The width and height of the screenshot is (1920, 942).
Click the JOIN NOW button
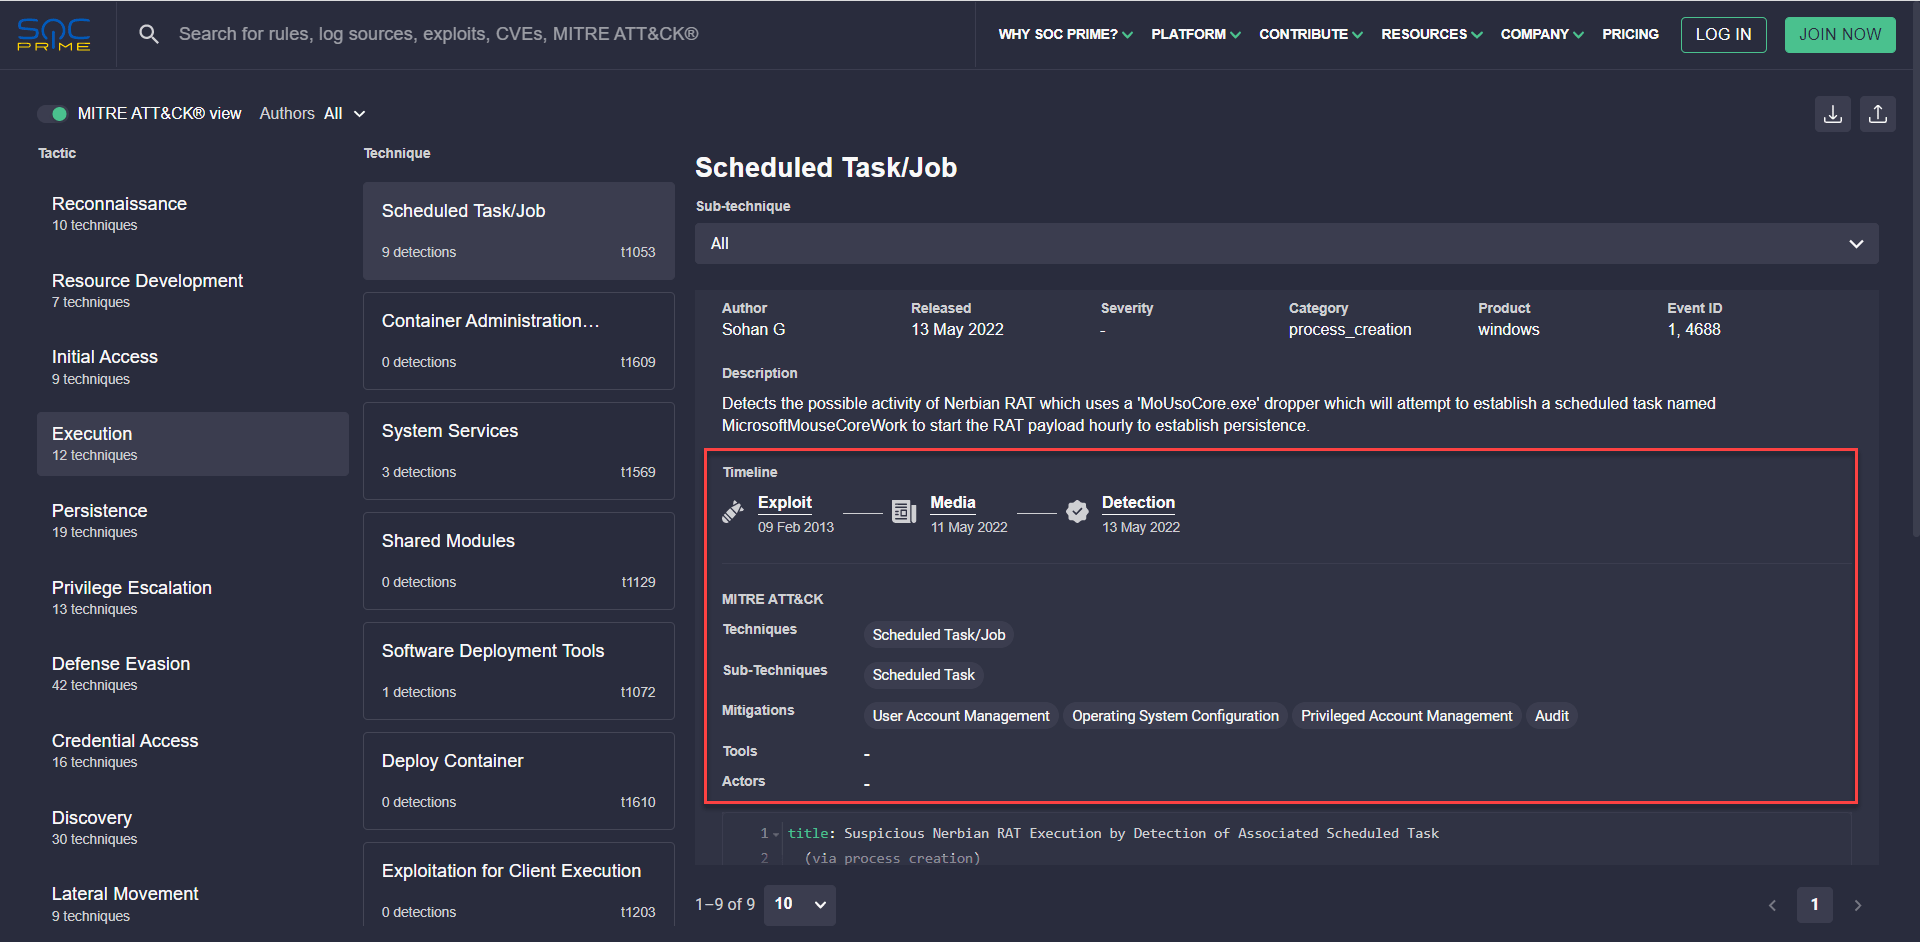(x=1840, y=35)
